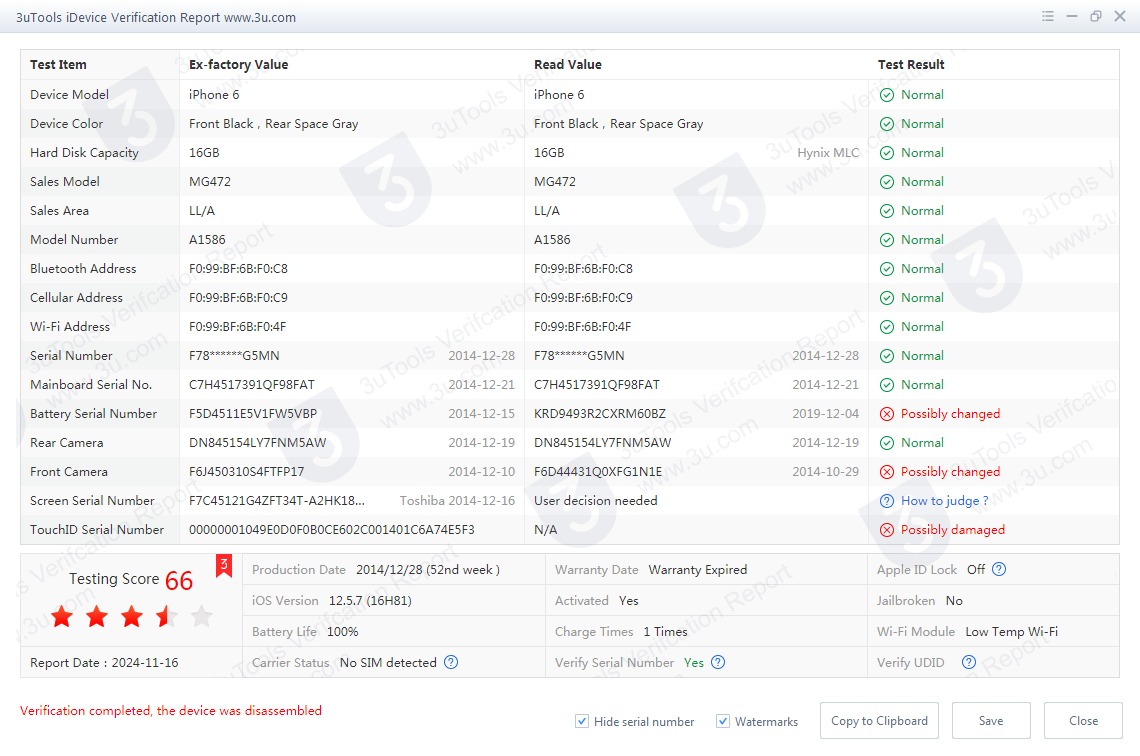Click the first red rating star
The width and height of the screenshot is (1140, 756).
(63, 616)
